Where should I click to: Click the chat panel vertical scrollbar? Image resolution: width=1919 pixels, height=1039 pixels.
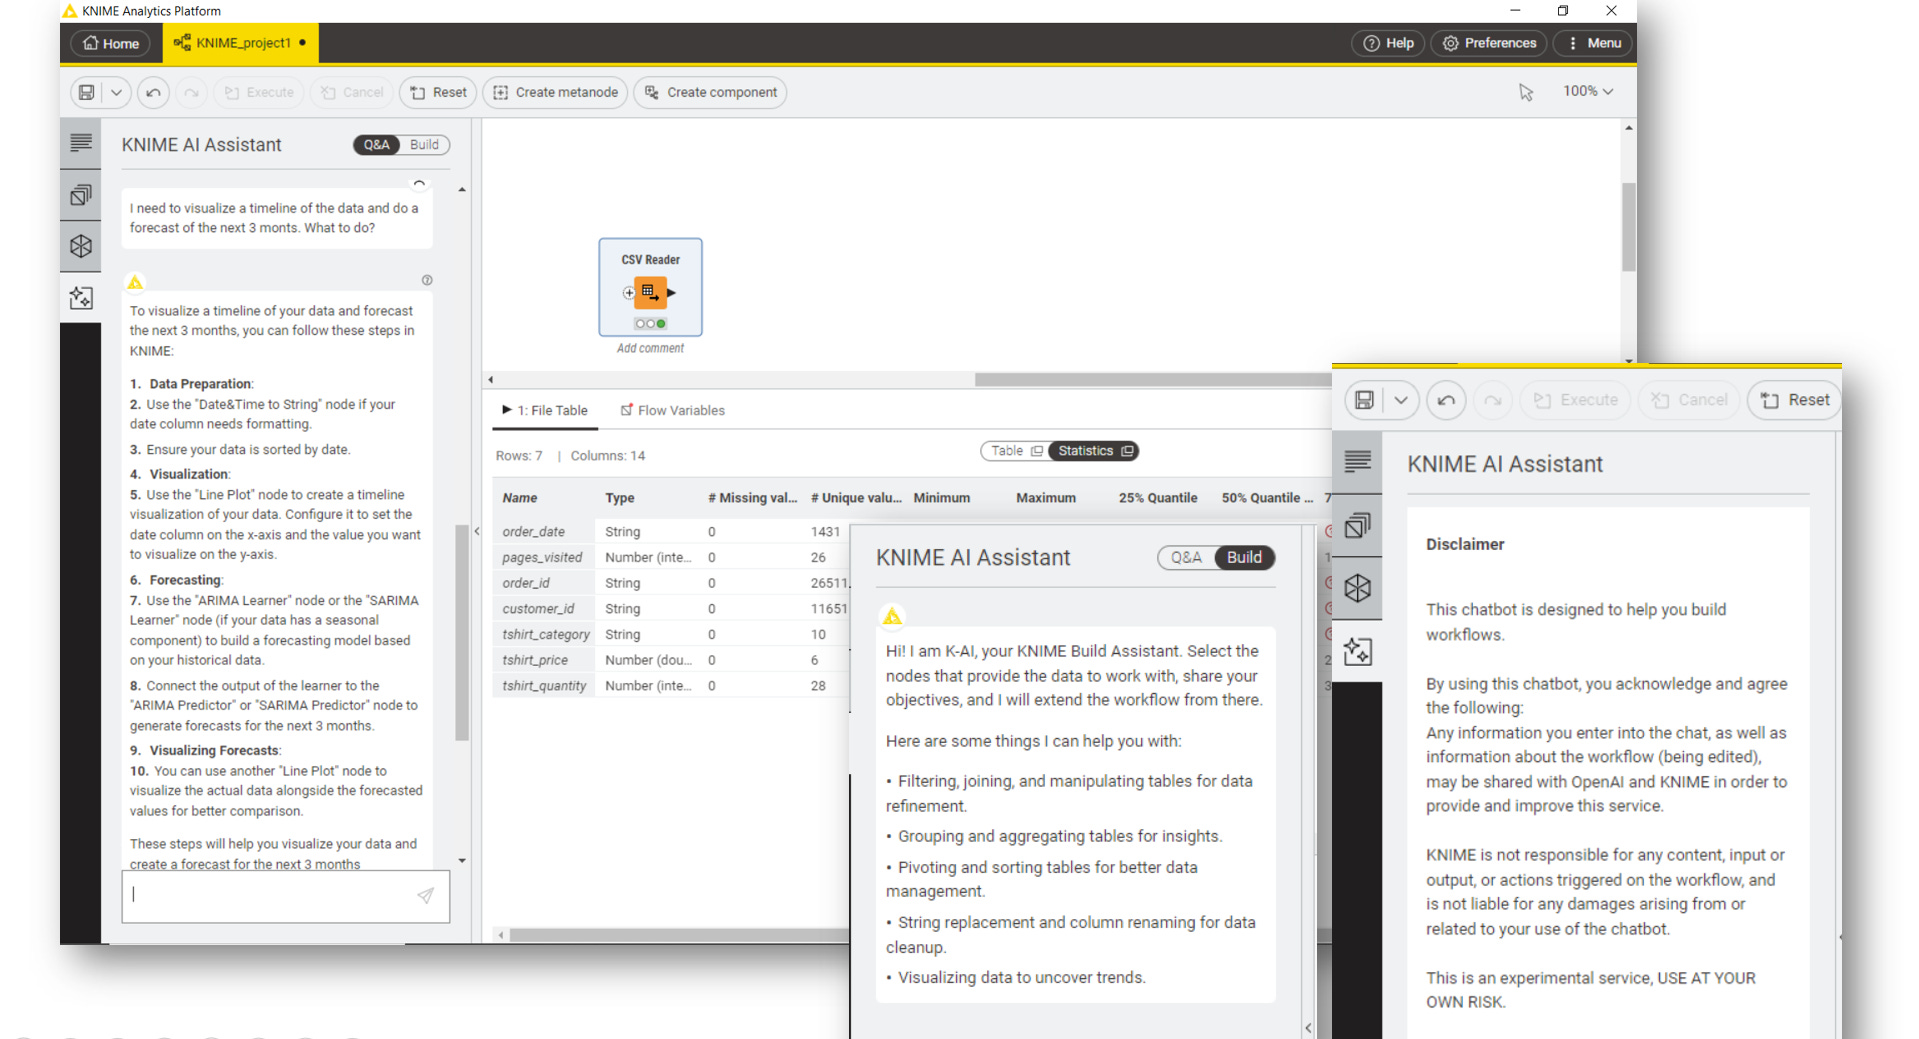462,632
